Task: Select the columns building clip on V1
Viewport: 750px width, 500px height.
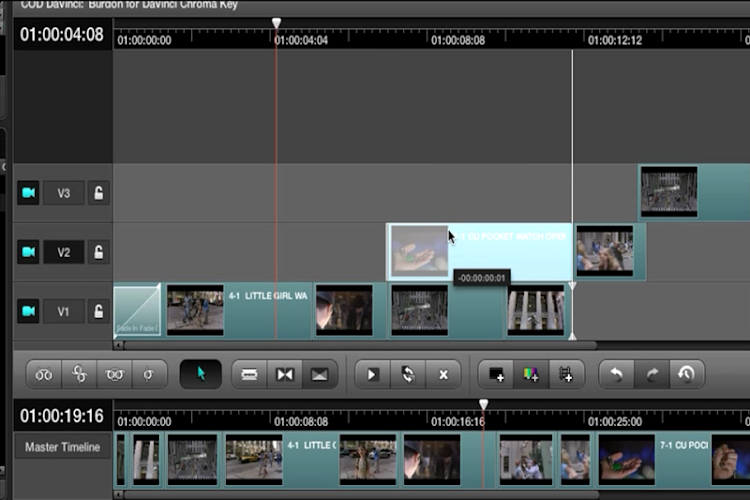Action: 538,310
